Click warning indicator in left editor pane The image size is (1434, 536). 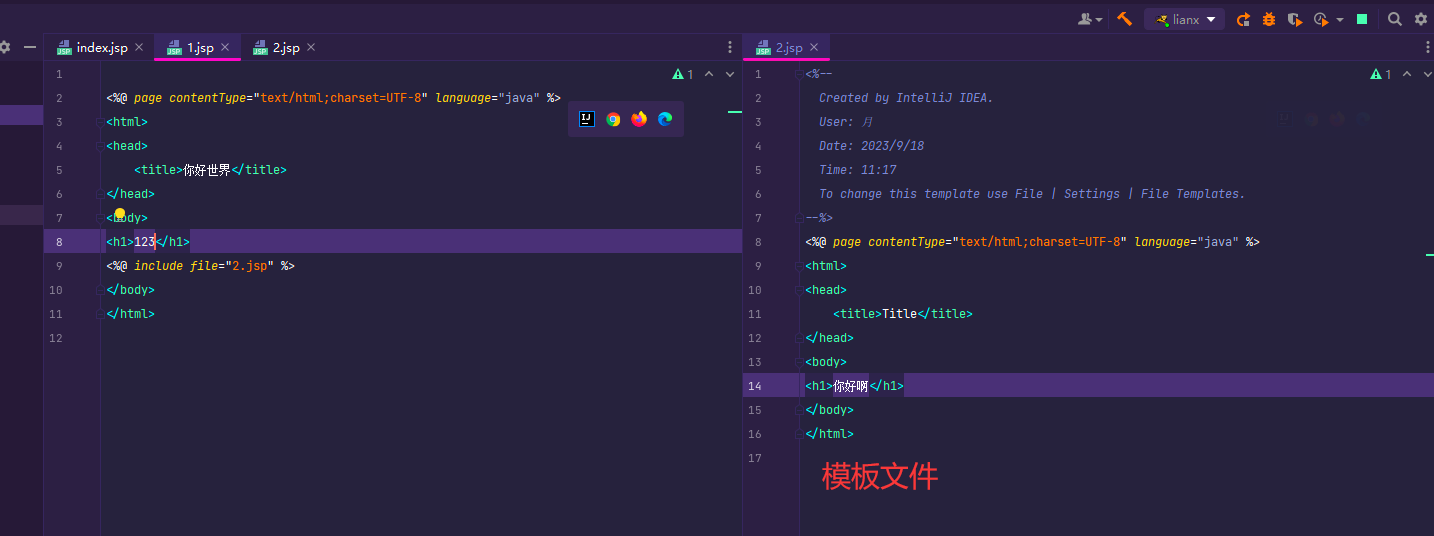click(x=683, y=74)
